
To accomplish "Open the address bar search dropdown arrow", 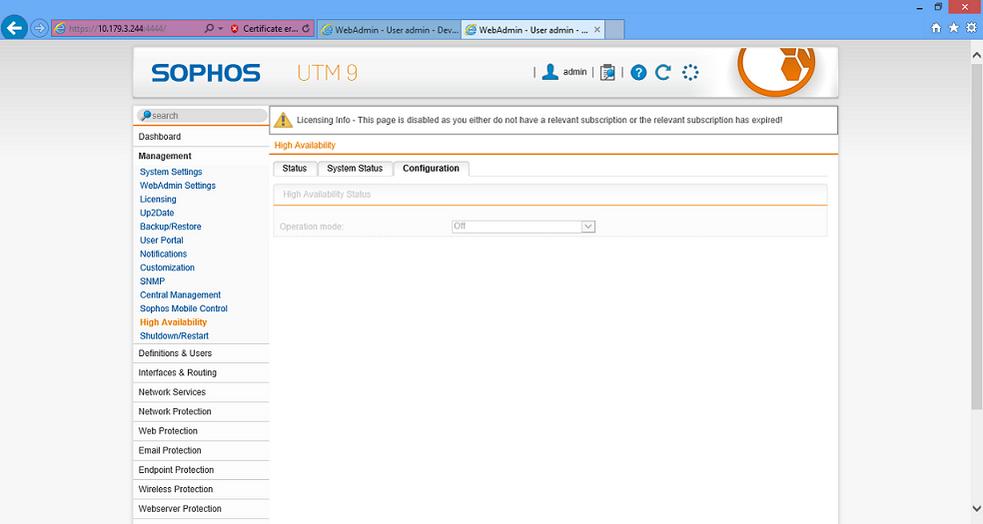I will coord(220,29).
